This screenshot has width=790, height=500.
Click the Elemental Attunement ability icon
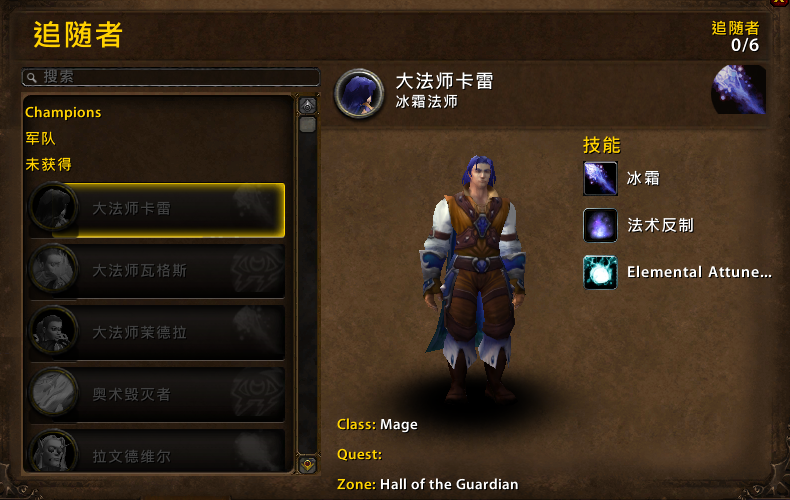(x=600, y=272)
